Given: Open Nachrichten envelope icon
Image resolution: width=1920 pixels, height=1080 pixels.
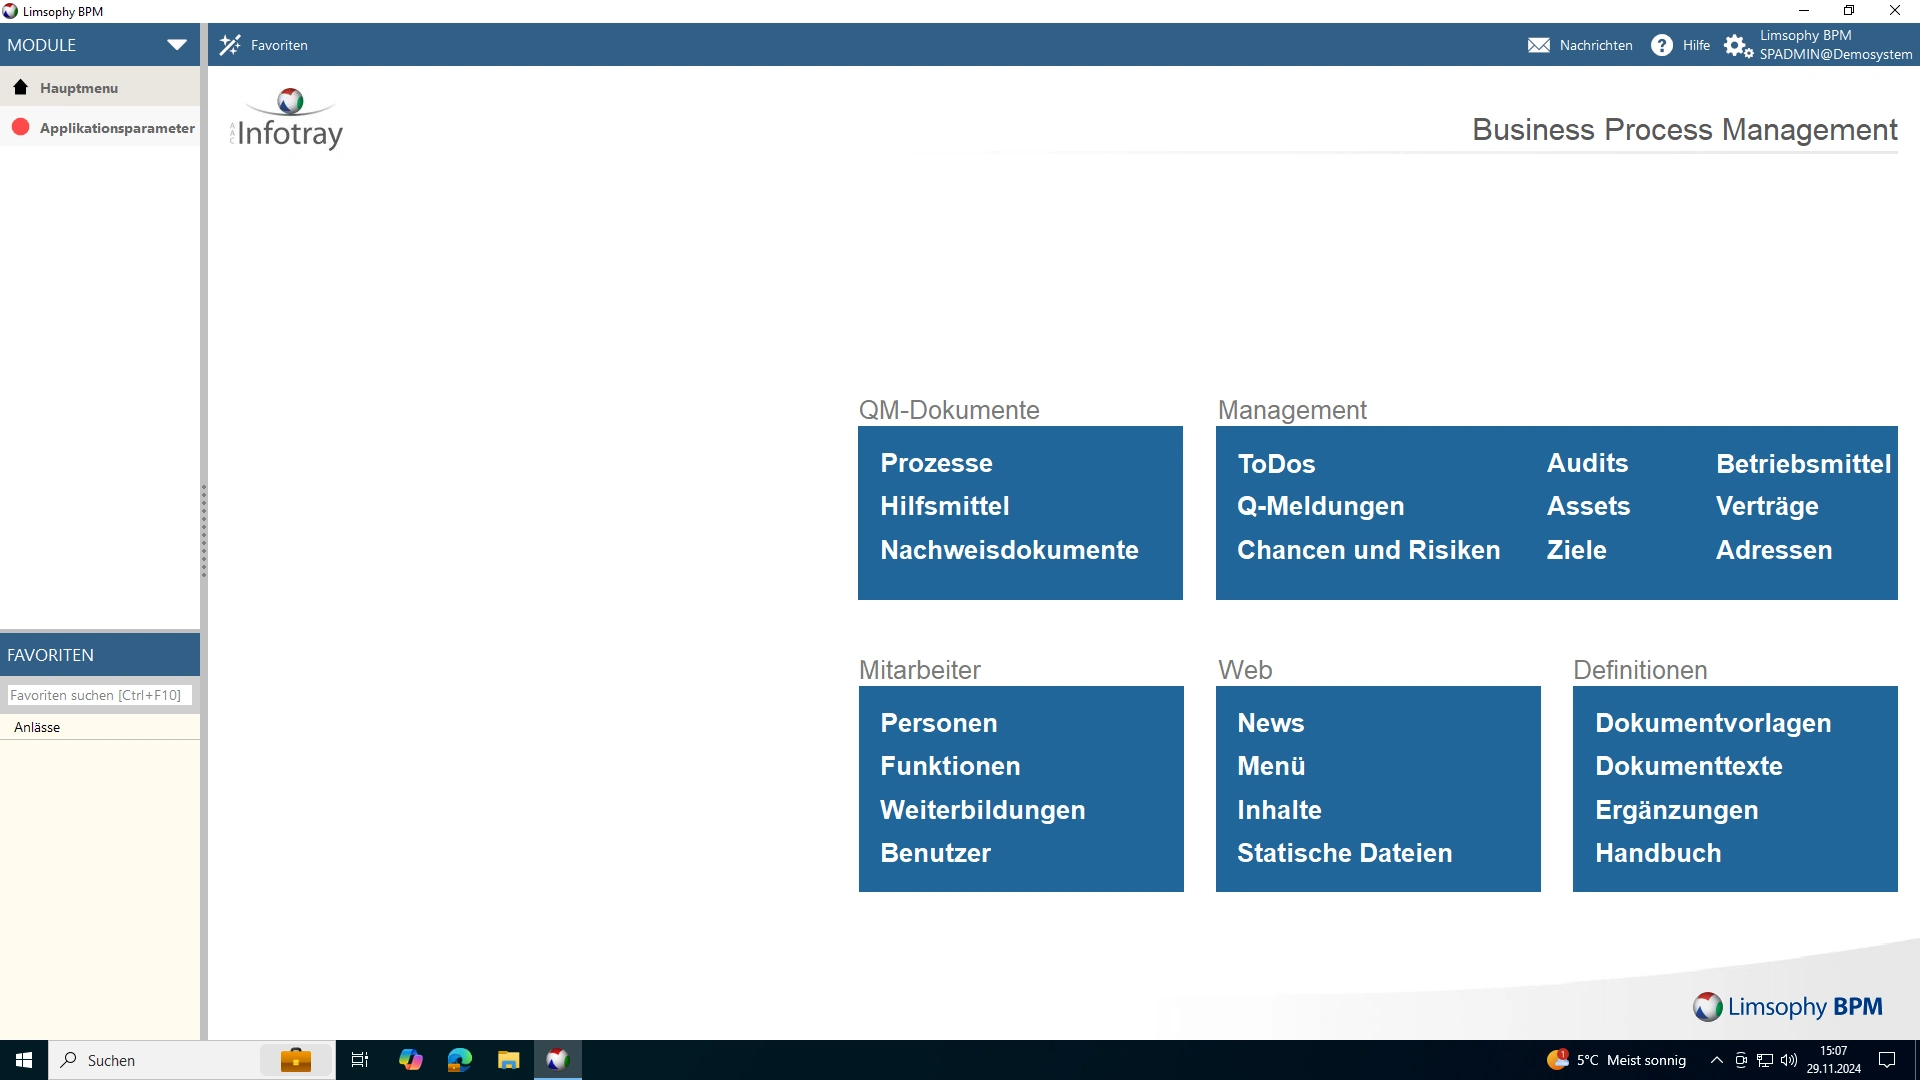Looking at the screenshot, I should pos(1539,45).
